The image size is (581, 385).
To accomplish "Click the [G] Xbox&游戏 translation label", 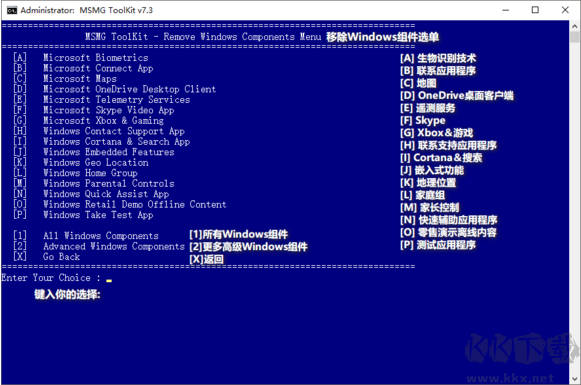I will 437,133.
